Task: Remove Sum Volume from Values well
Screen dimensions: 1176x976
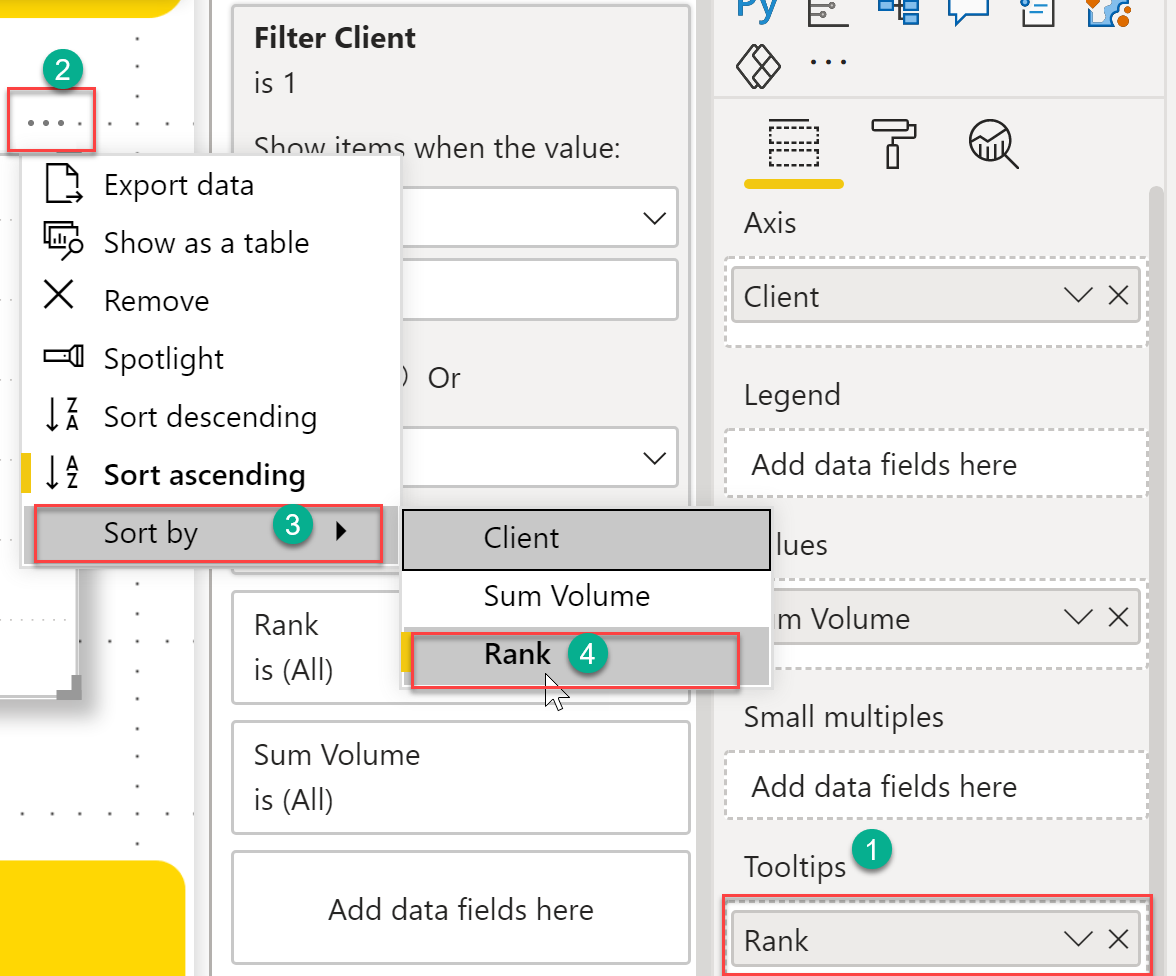Action: 1118,618
